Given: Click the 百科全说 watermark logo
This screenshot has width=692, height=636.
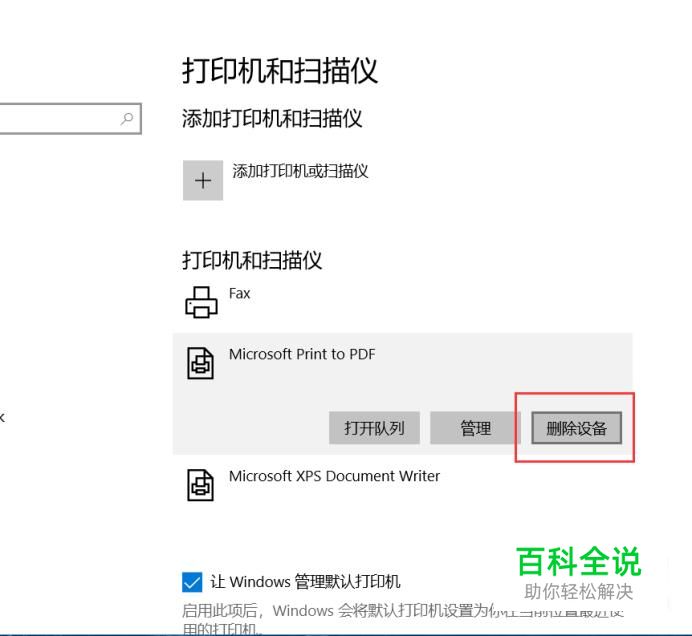Looking at the screenshot, I should click(579, 561).
